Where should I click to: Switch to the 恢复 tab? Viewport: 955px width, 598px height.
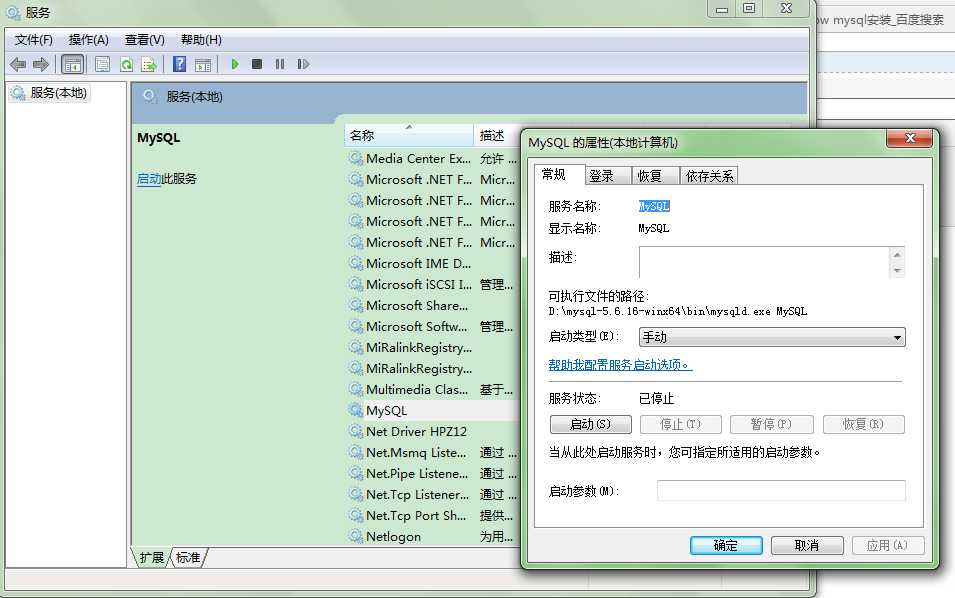(x=655, y=175)
